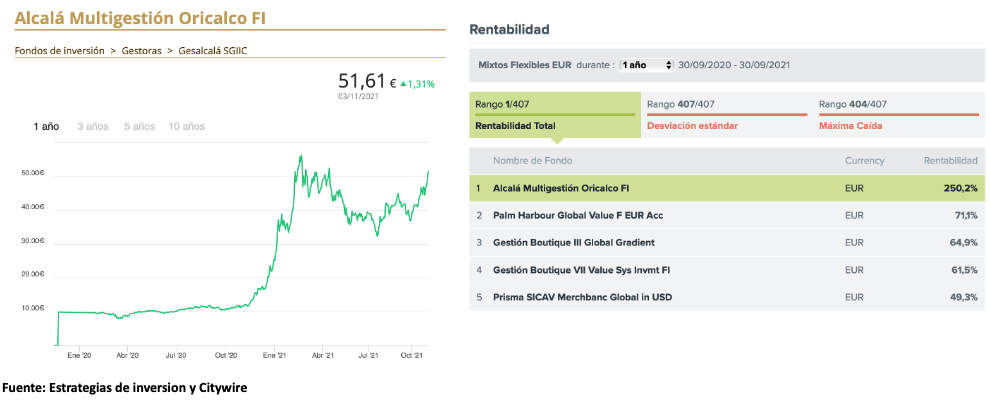This screenshot has width=990, height=401.
Task: Click the Nombre de Fondo column header
Action: point(532,160)
